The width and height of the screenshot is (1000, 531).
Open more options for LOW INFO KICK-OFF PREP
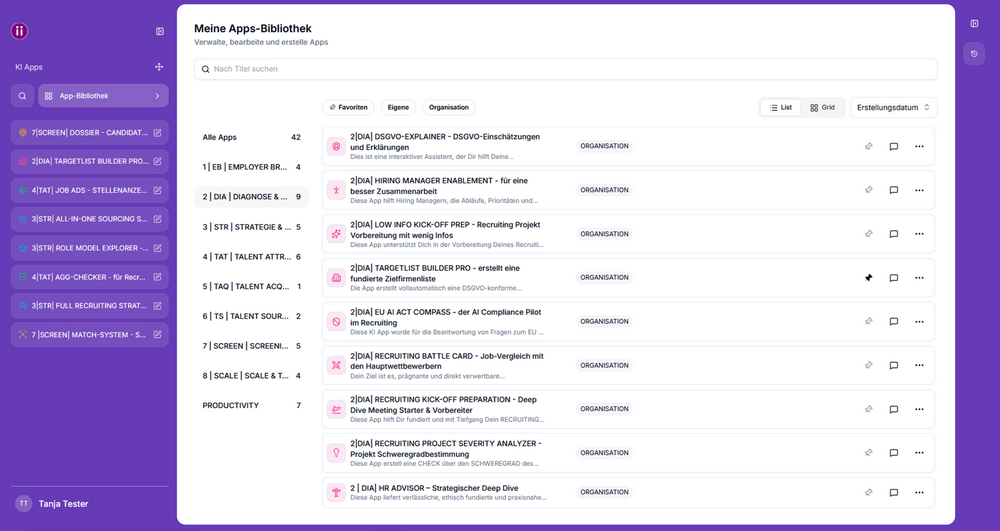pos(919,234)
